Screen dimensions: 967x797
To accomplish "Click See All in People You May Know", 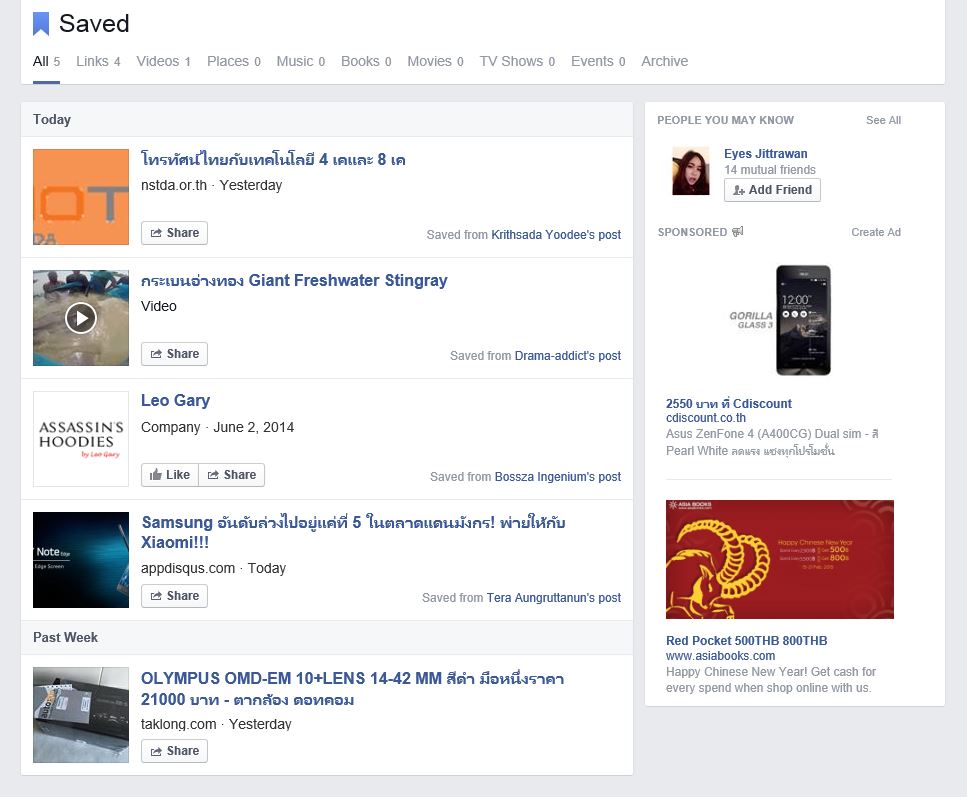I will [x=883, y=120].
